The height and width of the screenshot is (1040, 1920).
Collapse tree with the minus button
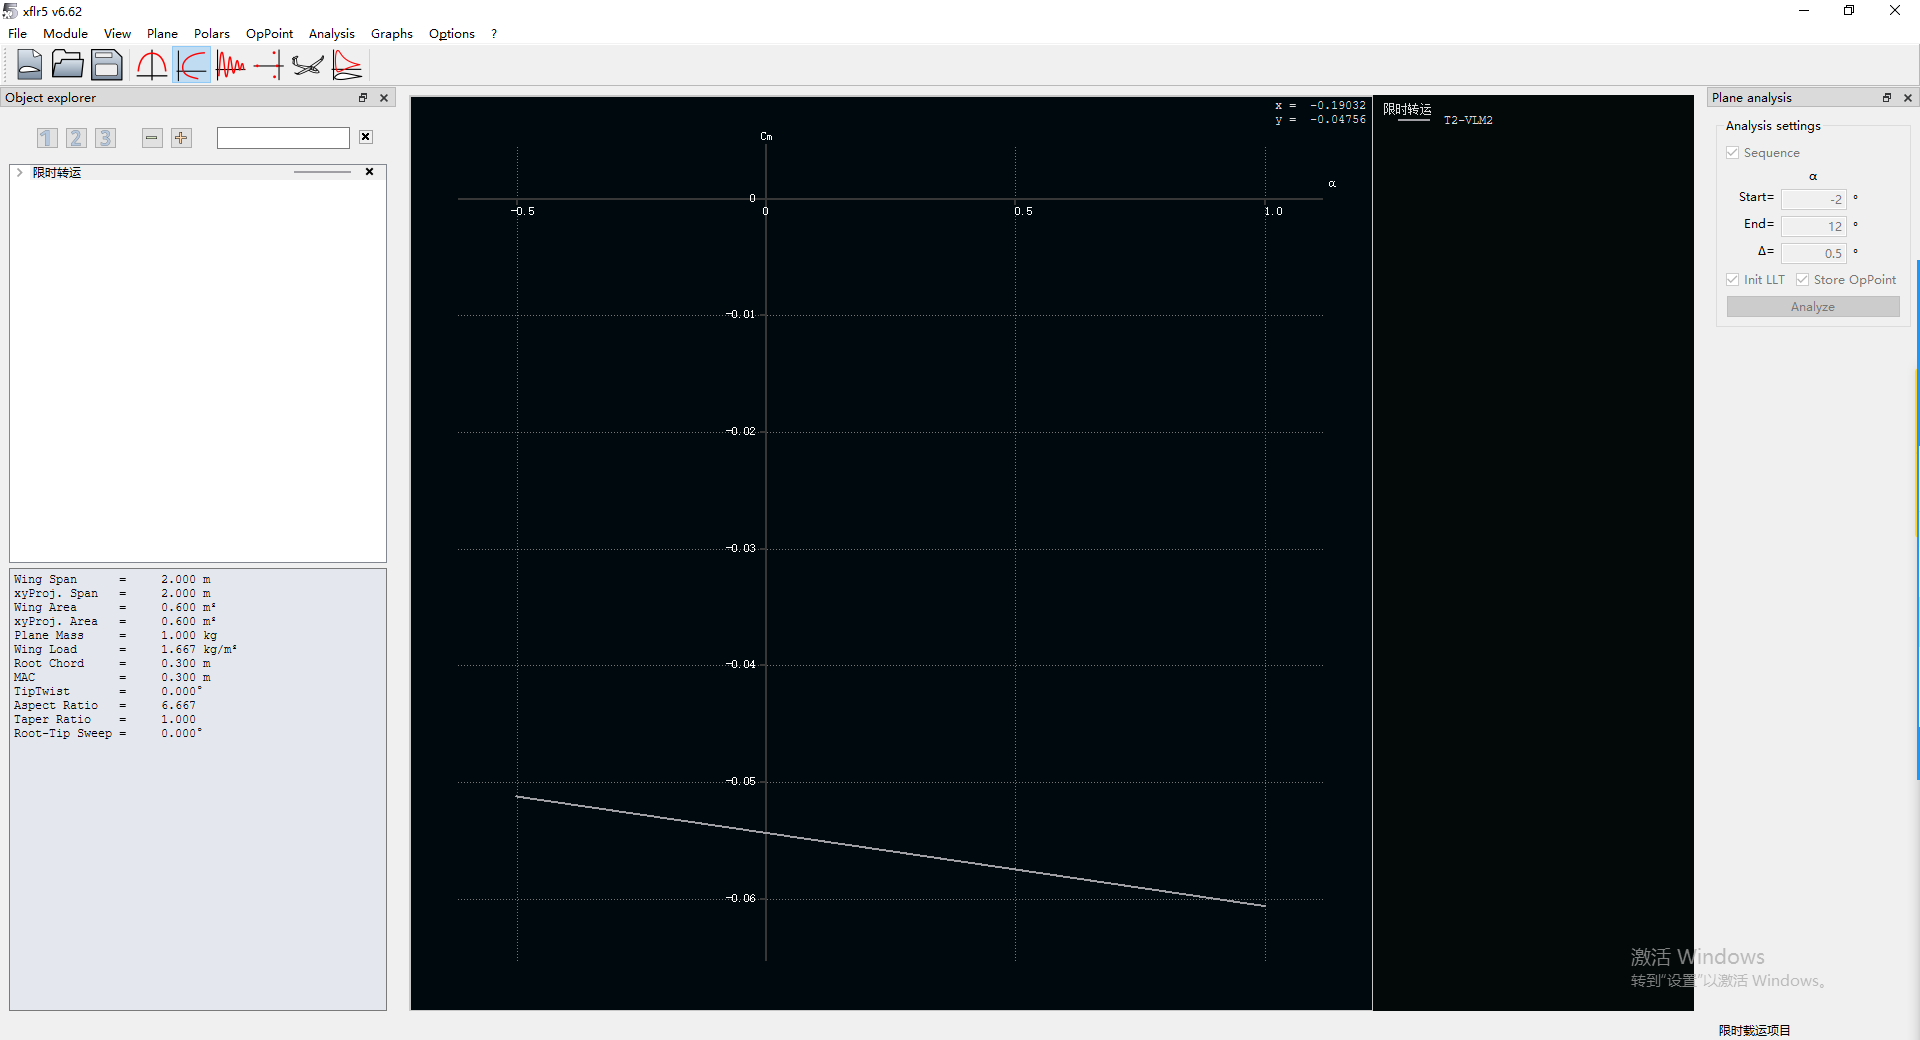point(152,138)
